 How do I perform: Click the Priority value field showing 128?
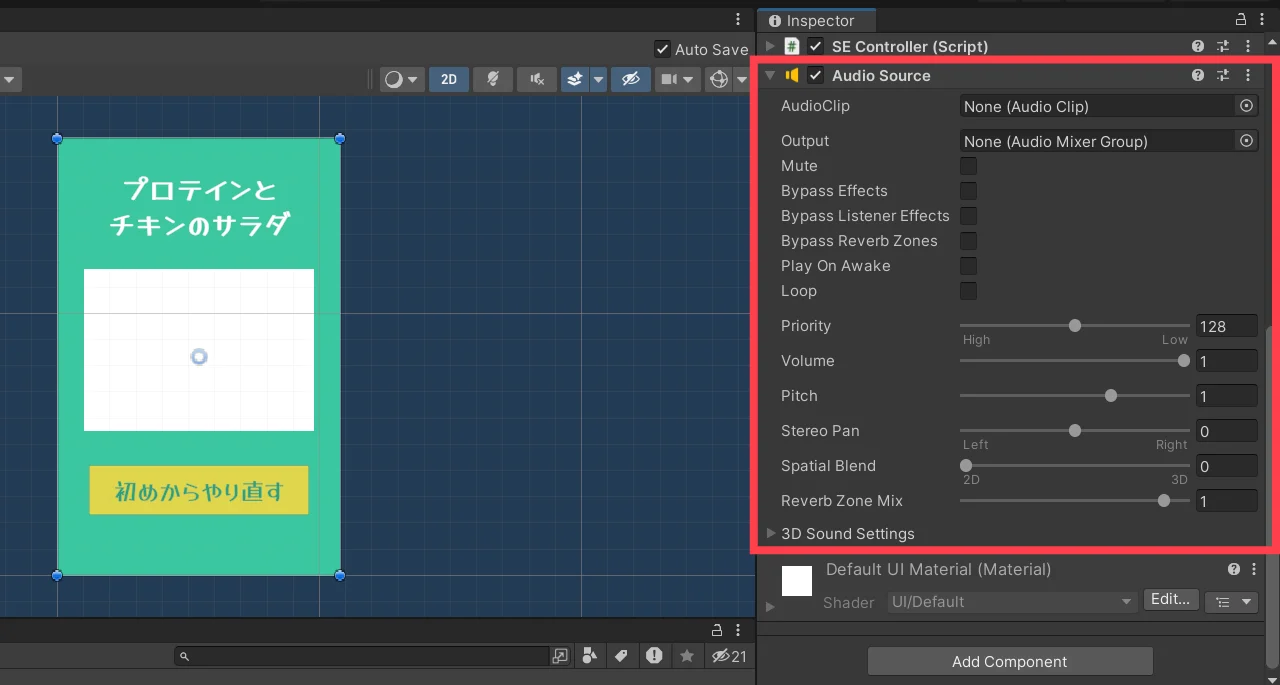pyautogui.click(x=1227, y=326)
